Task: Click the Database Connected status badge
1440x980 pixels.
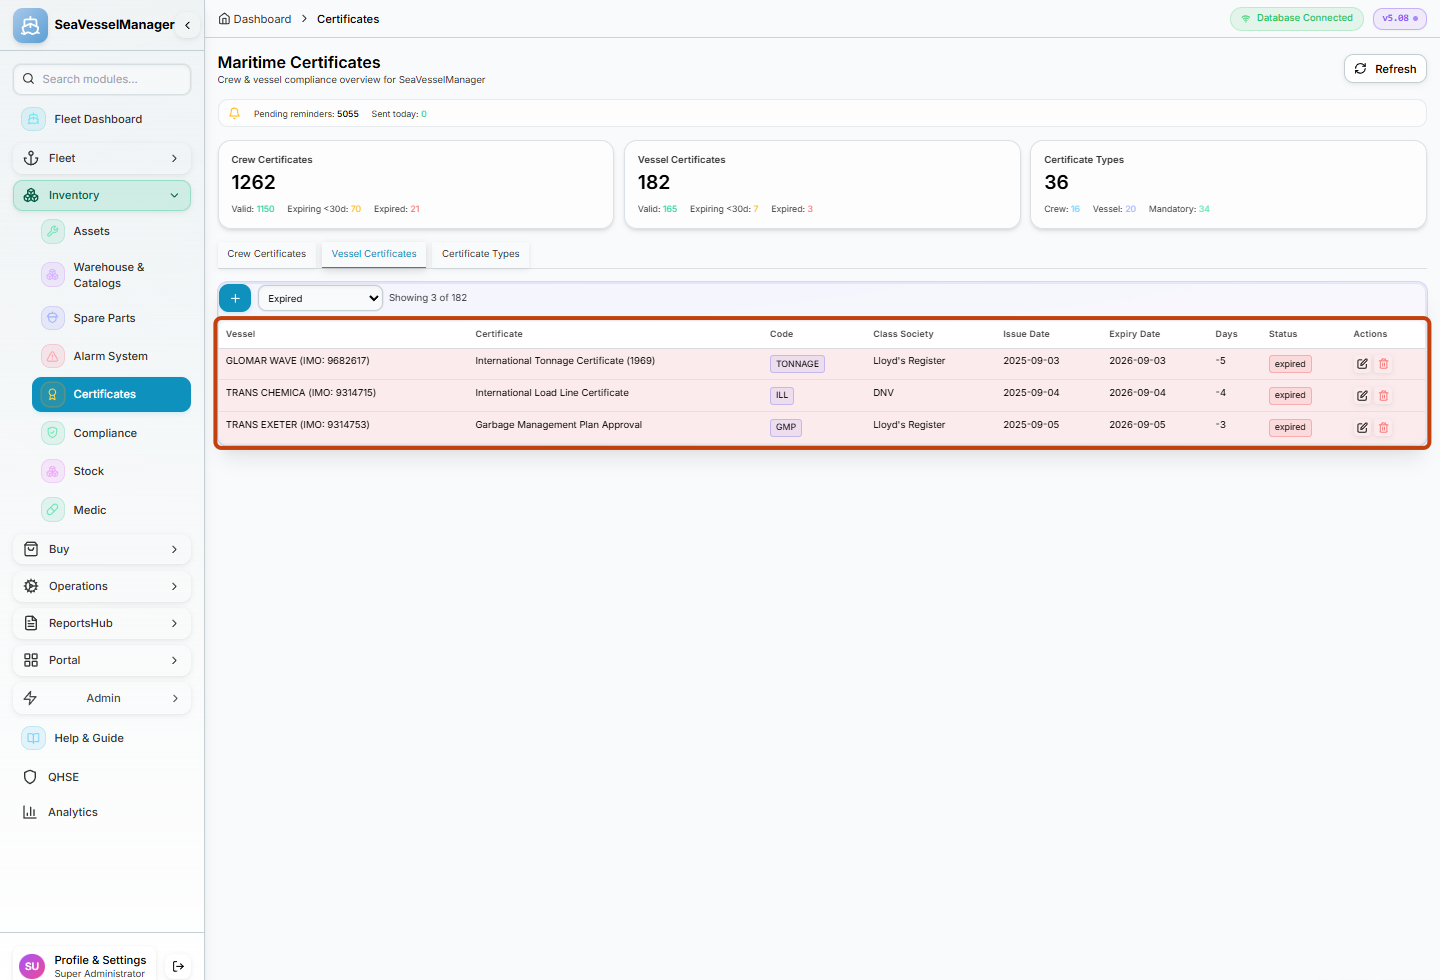Action: [x=1297, y=18]
